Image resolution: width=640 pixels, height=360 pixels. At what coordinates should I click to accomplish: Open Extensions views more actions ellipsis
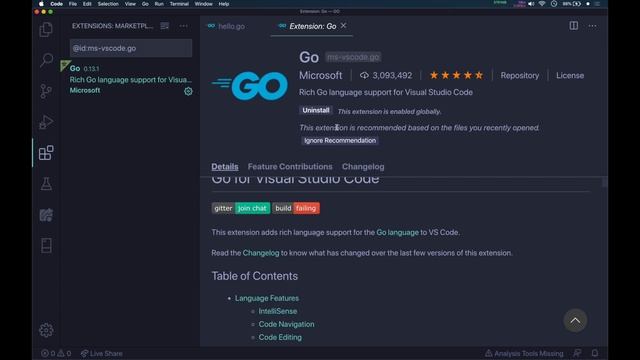tap(184, 26)
